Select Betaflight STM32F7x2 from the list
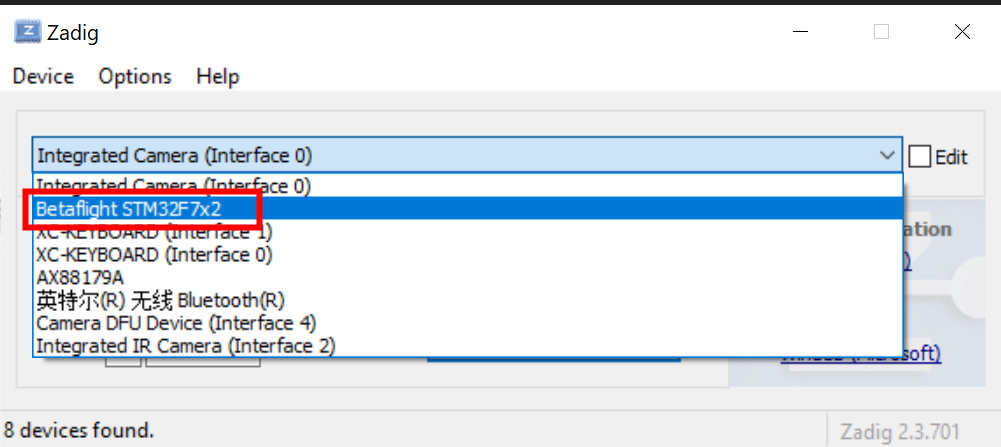 pos(467,208)
